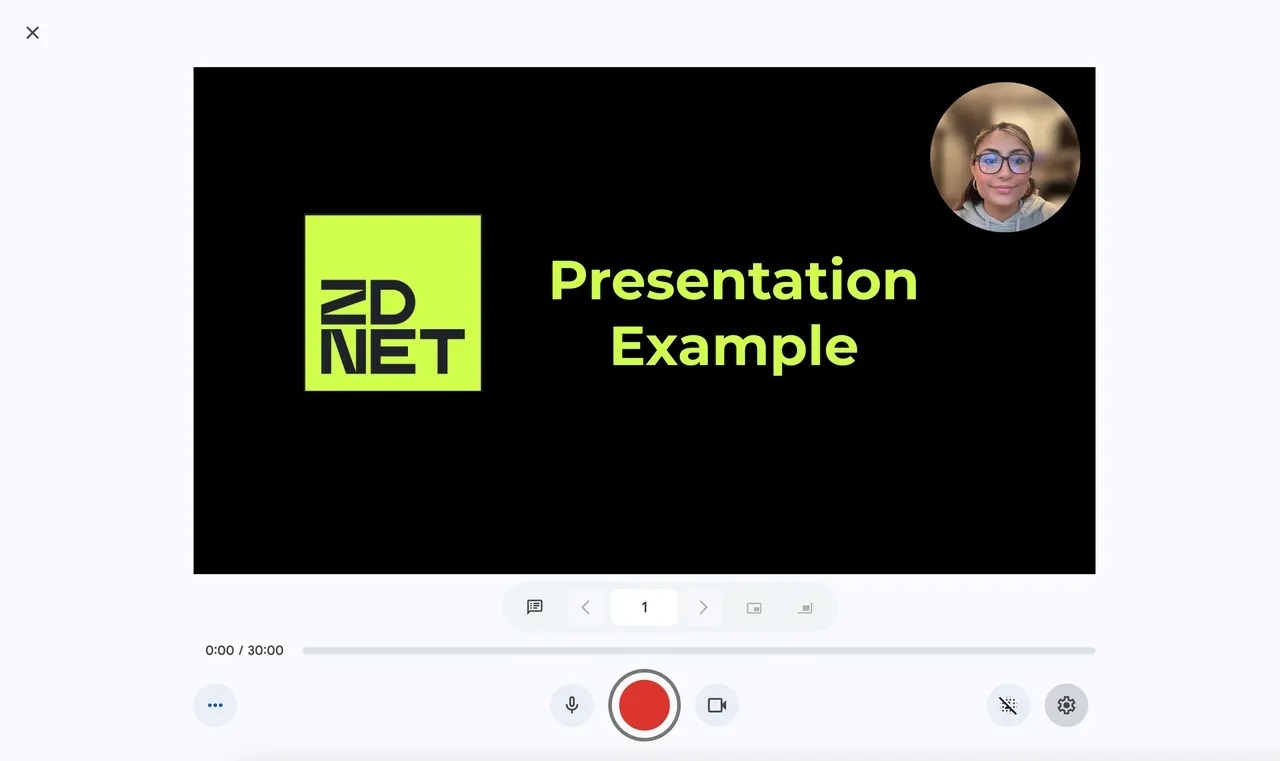Viewport: 1280px width, 761px height.
Task: Click the 0:00 / 30:00 timer
Action: pyautogui.click(x=244, y=650)
